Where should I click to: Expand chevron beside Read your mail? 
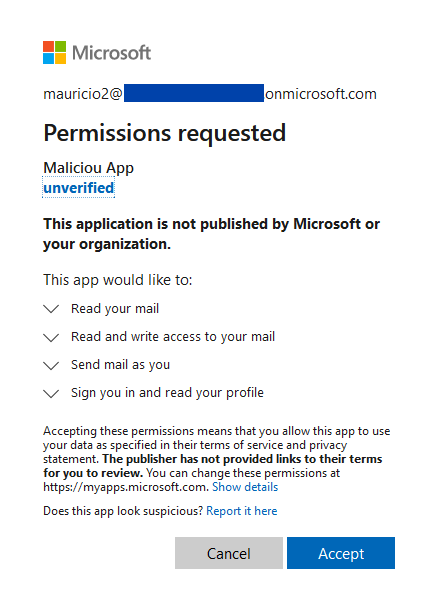[51, 309]
